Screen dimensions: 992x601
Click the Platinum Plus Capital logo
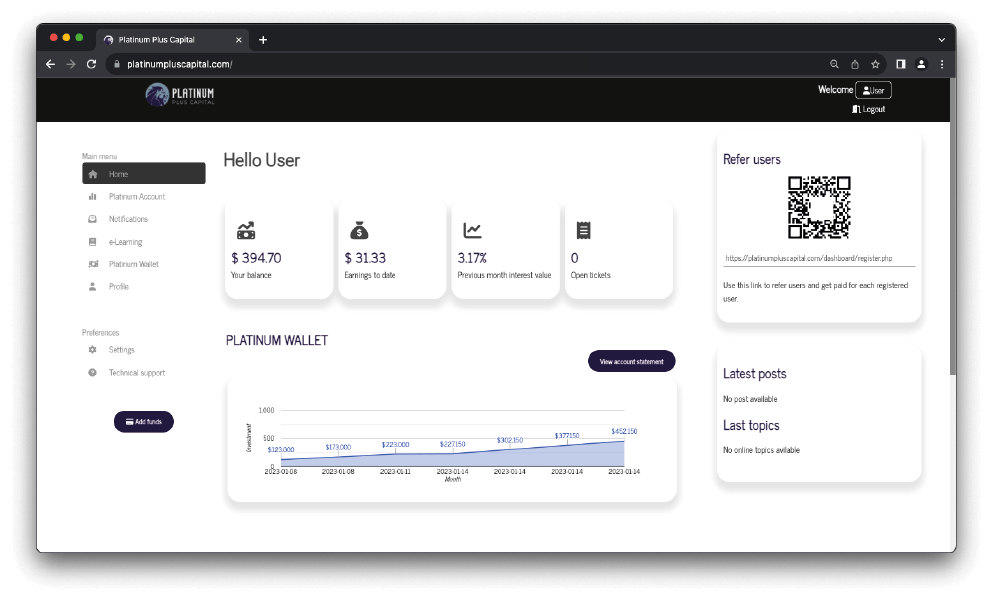pyautogui.click(x=180, y=95)
